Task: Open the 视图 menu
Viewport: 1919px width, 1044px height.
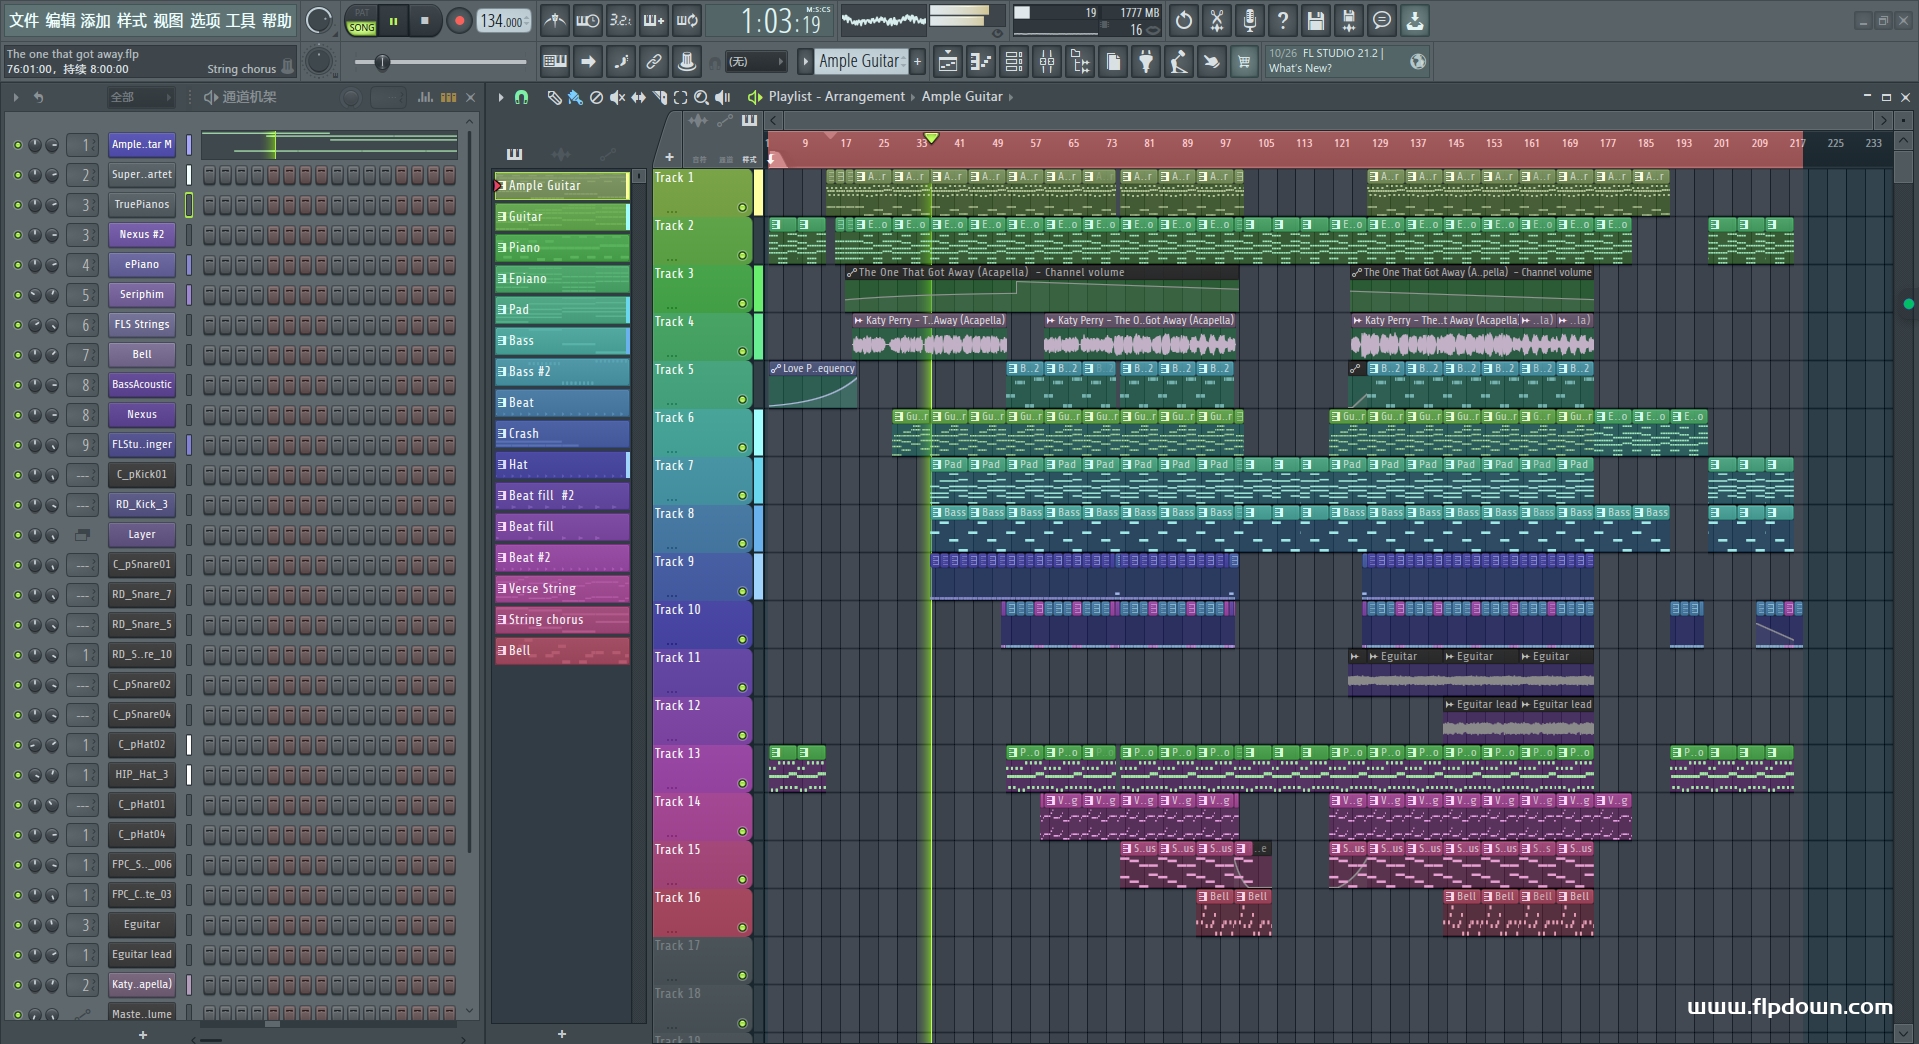Action: tap(168, 20)
